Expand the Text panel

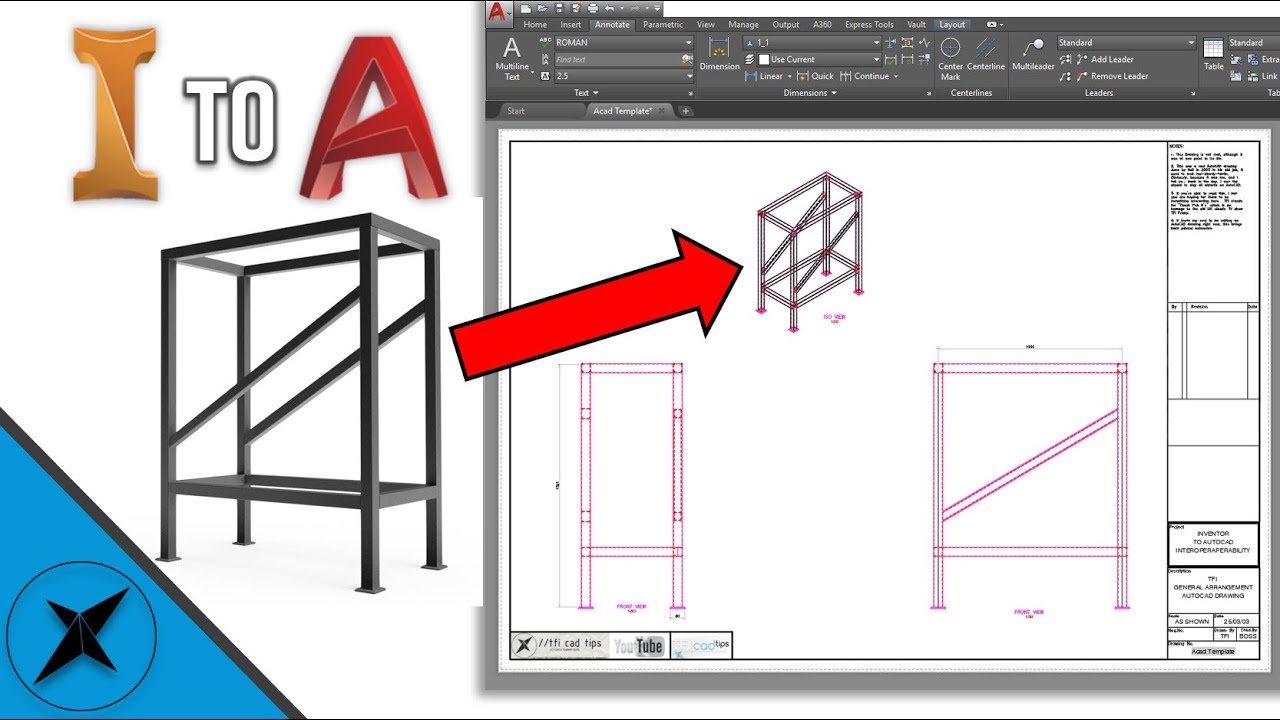(x=584, y=93)
